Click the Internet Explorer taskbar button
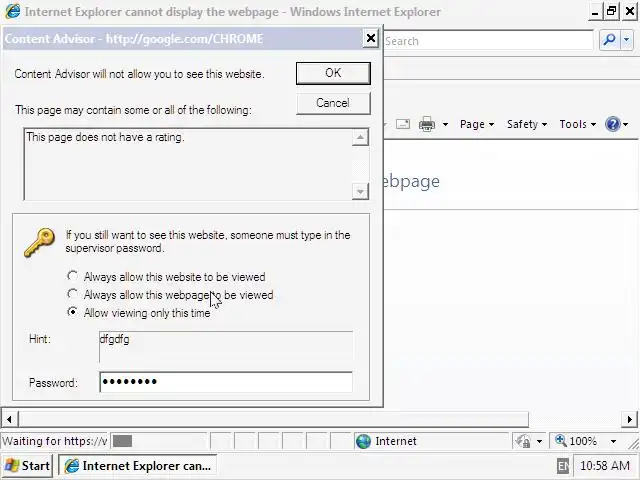The height and width of the screenshot is (480, 640). [x=138, y=466]
